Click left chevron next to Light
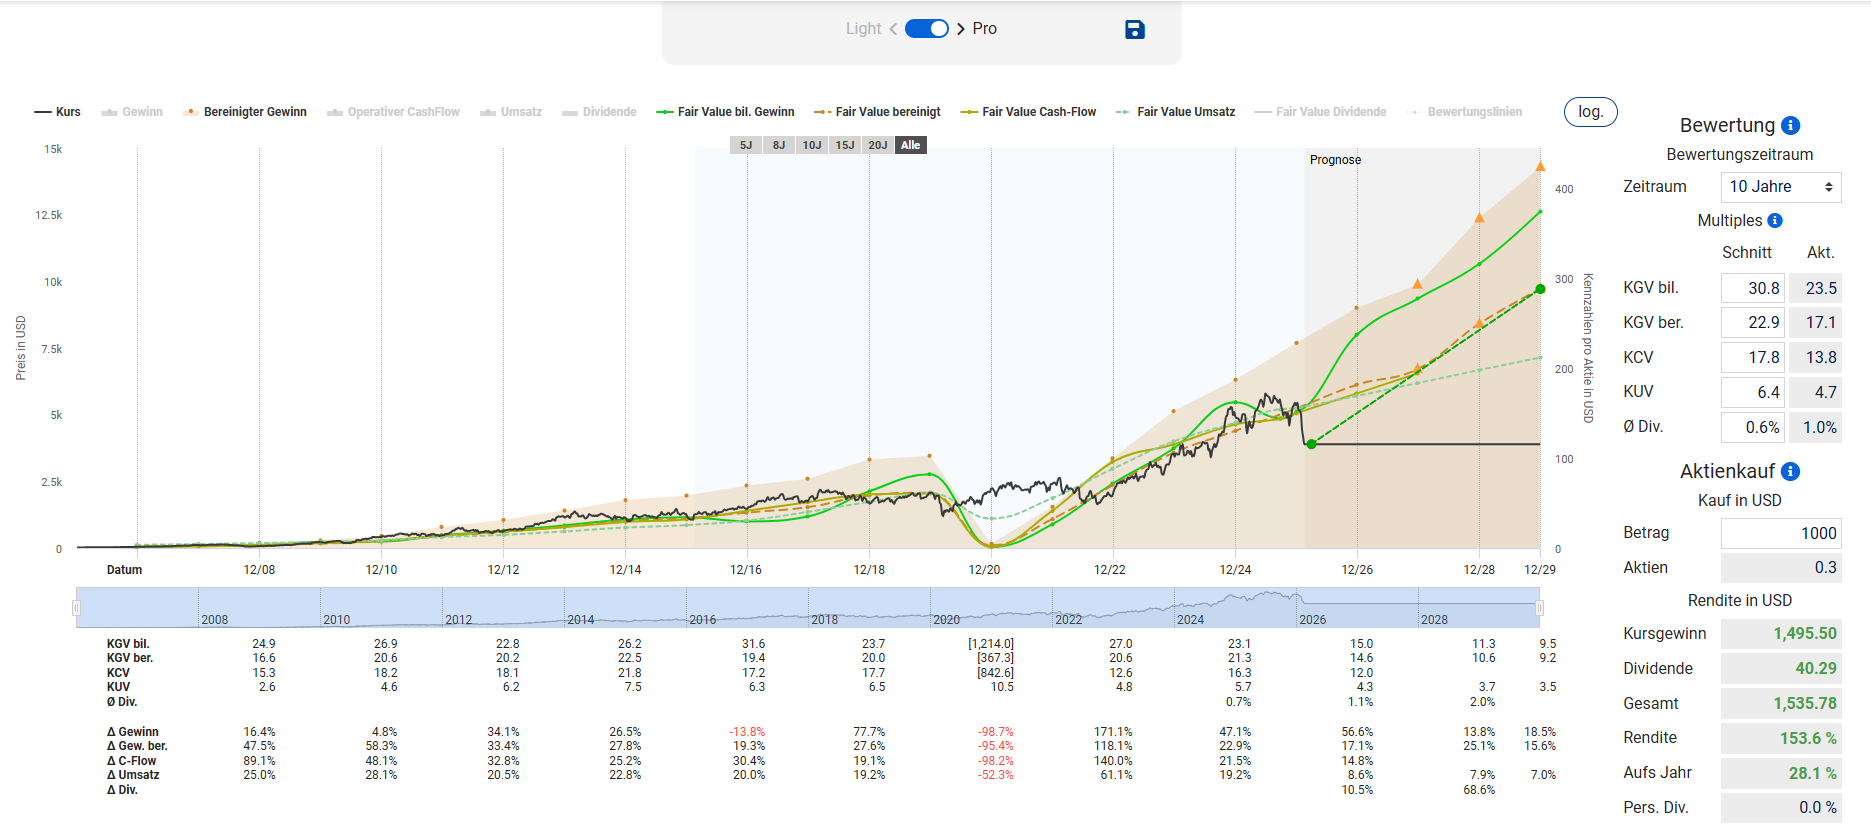The height and width of the screenshot is (834, 1871). coord(893,29)
